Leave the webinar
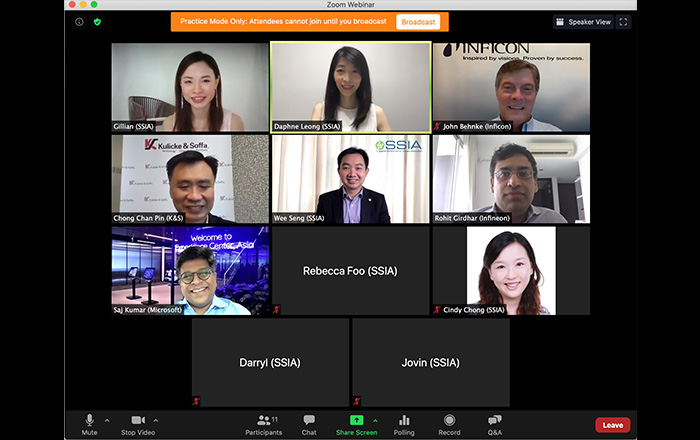The width and height of the screenshot is (700, 440). (x=612, y=425)
